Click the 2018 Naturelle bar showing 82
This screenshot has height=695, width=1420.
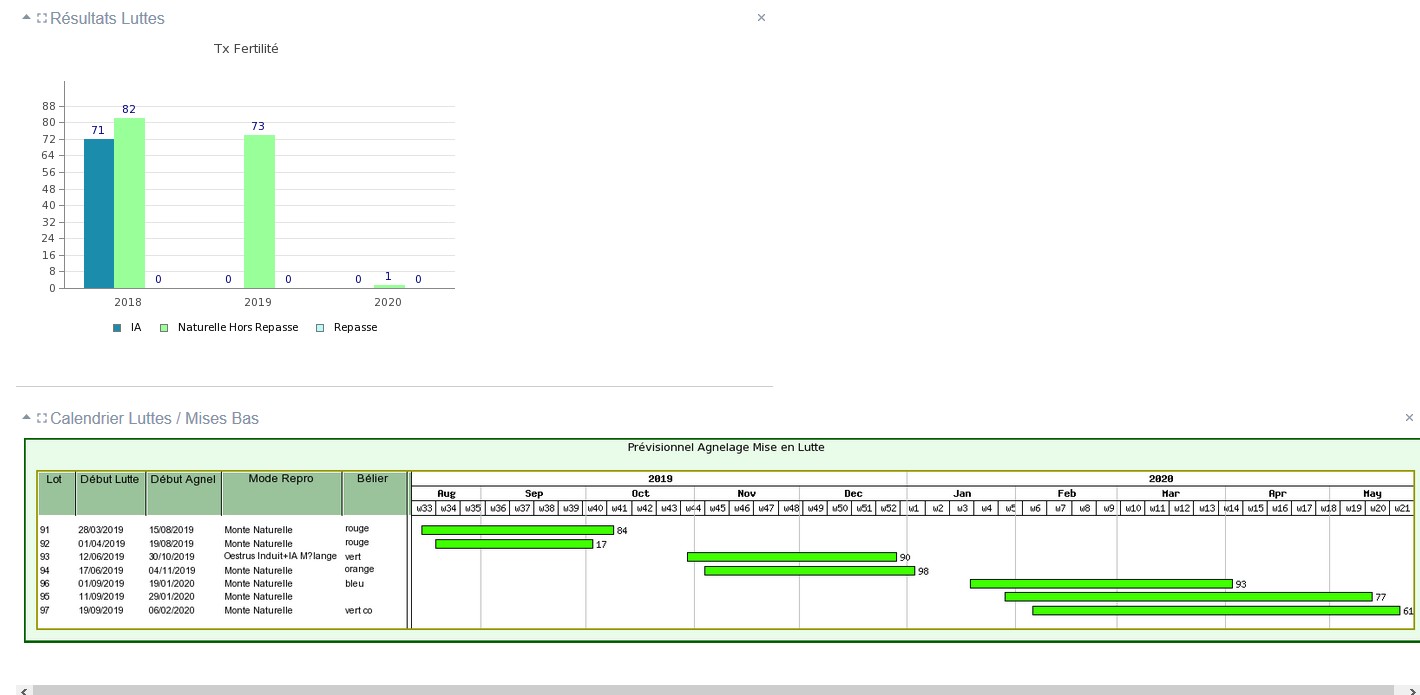pyautogui.click(x=129, y=203)
